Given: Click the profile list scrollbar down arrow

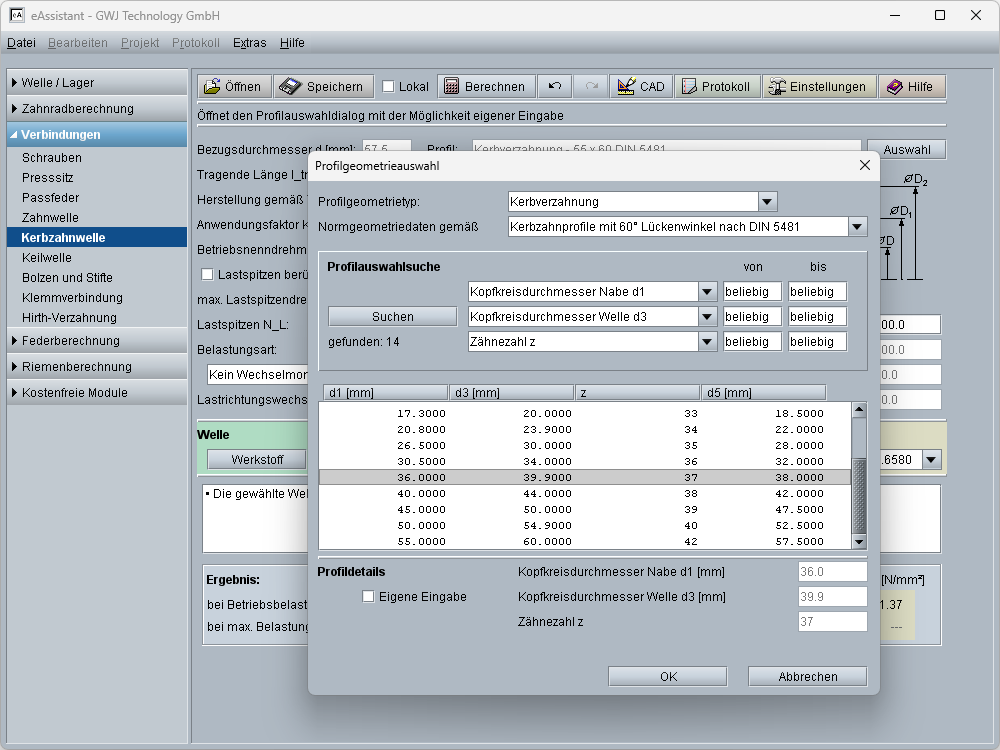Looking at the screenshot, I should point(858,541).
